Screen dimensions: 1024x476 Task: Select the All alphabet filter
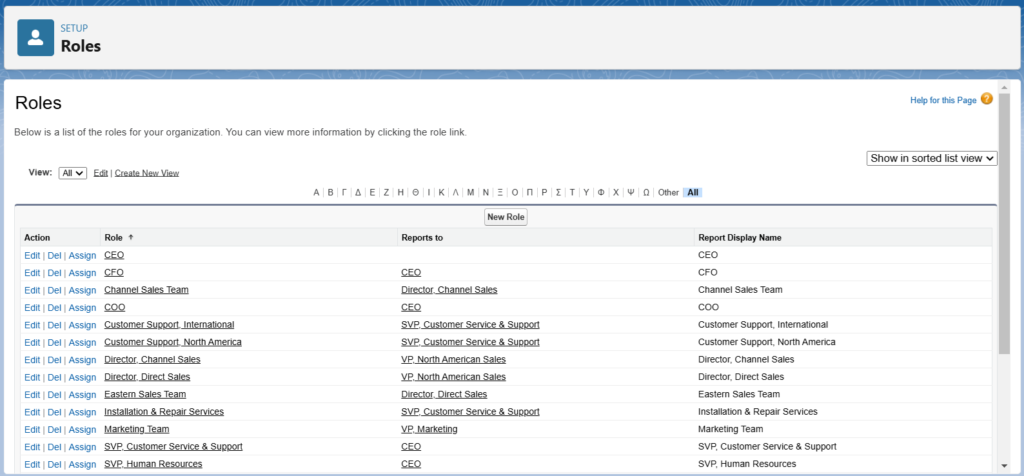coord(693,193)
